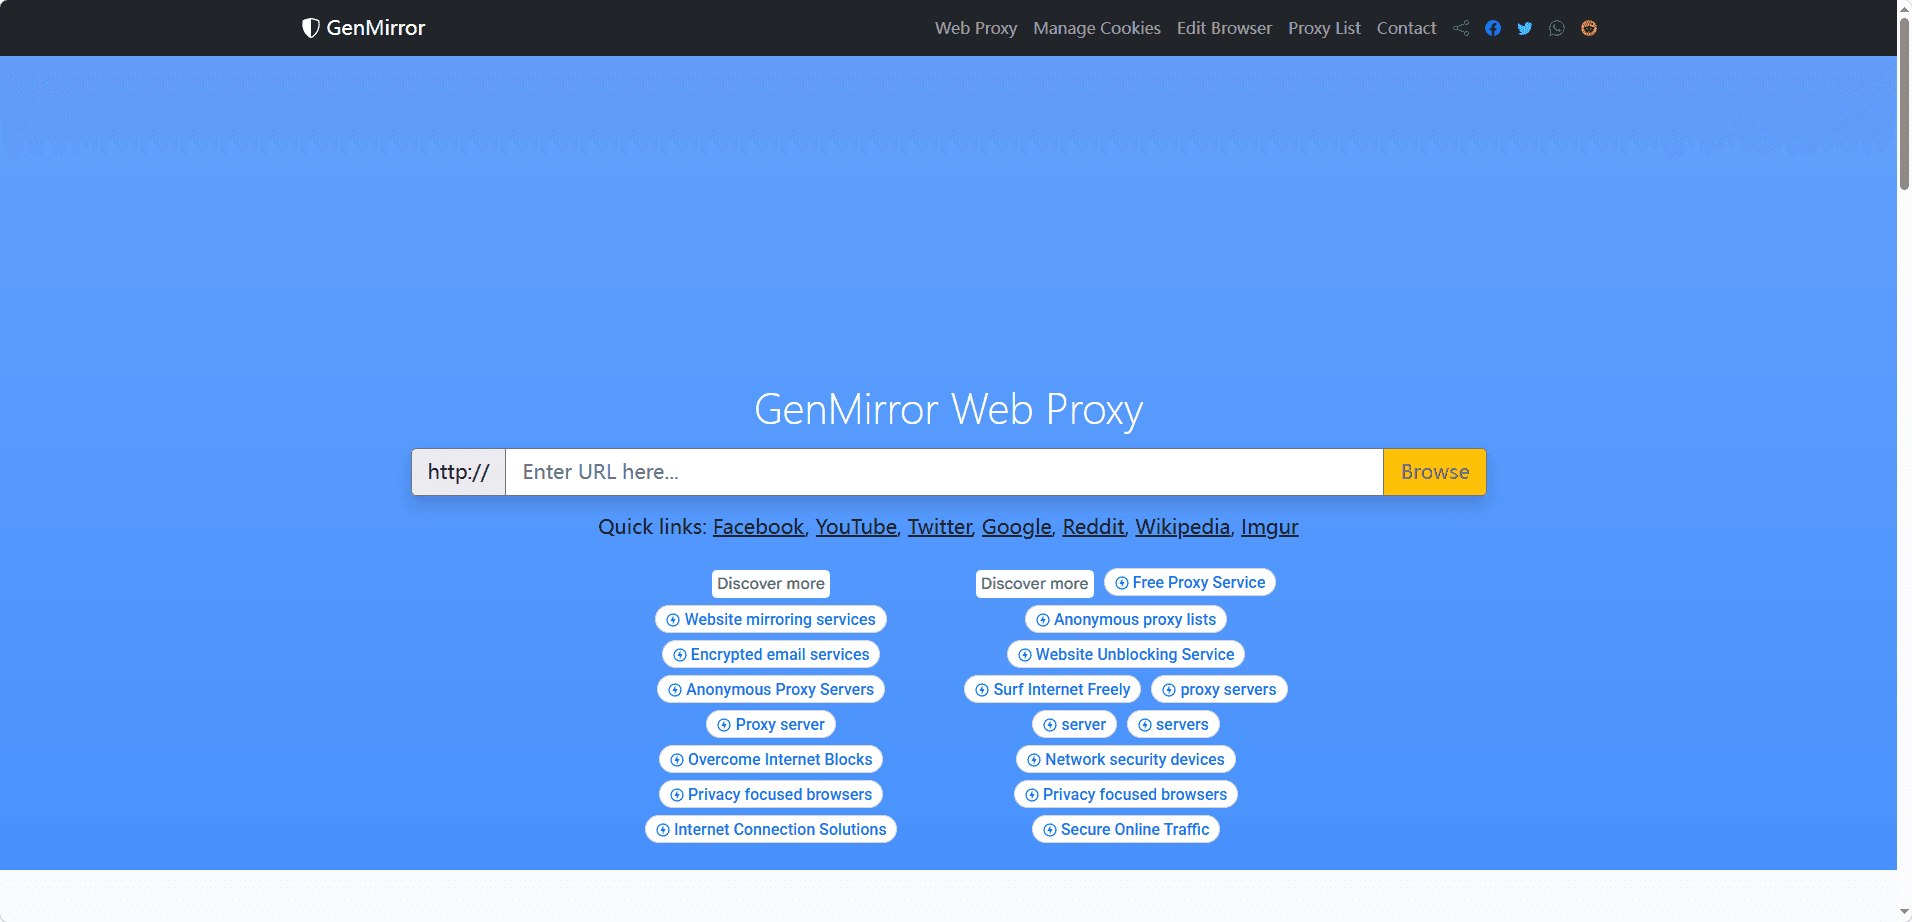Click the page vertical scrollbar thumb
The width and height of the screenshot is (1912, 922).
1904,100
